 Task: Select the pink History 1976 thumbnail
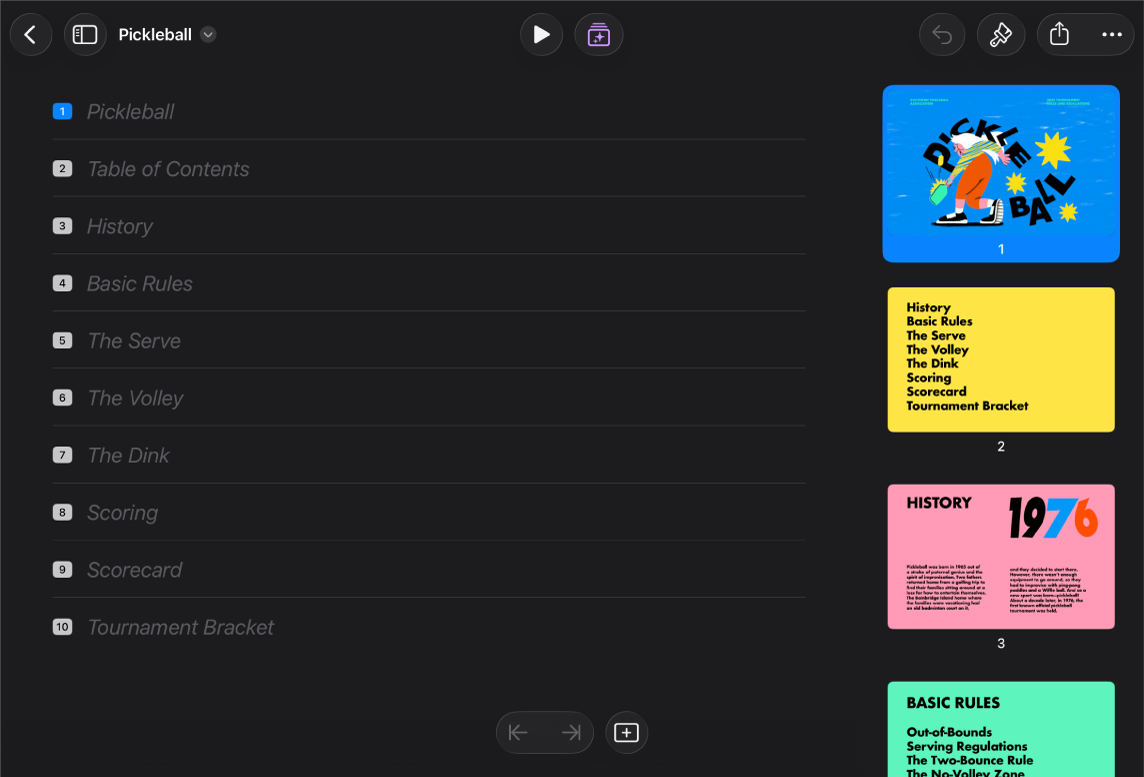coord(1001,556)
